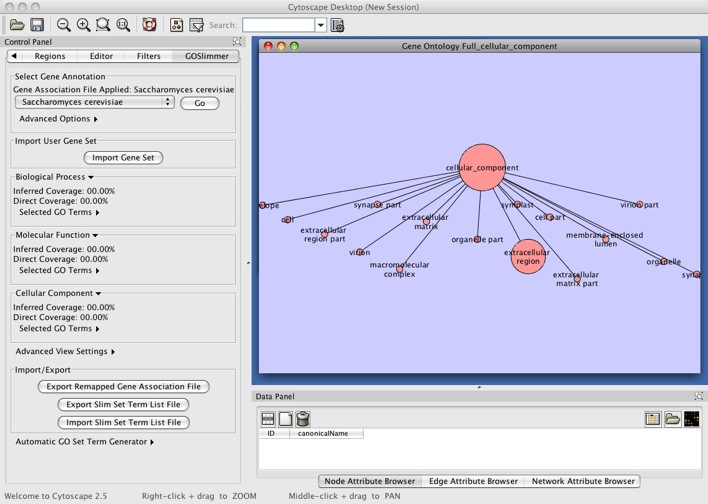Click the zoom out magnifier icon
Screen dimensions: 708x504
64,24
